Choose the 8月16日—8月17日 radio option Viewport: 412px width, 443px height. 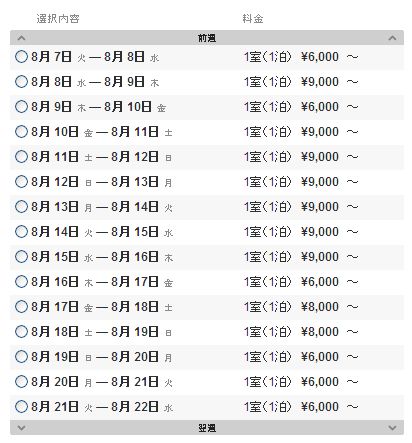pyautogui.click(x=21, y=282)
